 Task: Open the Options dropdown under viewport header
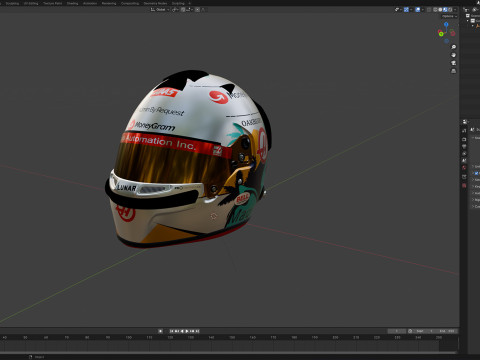449,16
